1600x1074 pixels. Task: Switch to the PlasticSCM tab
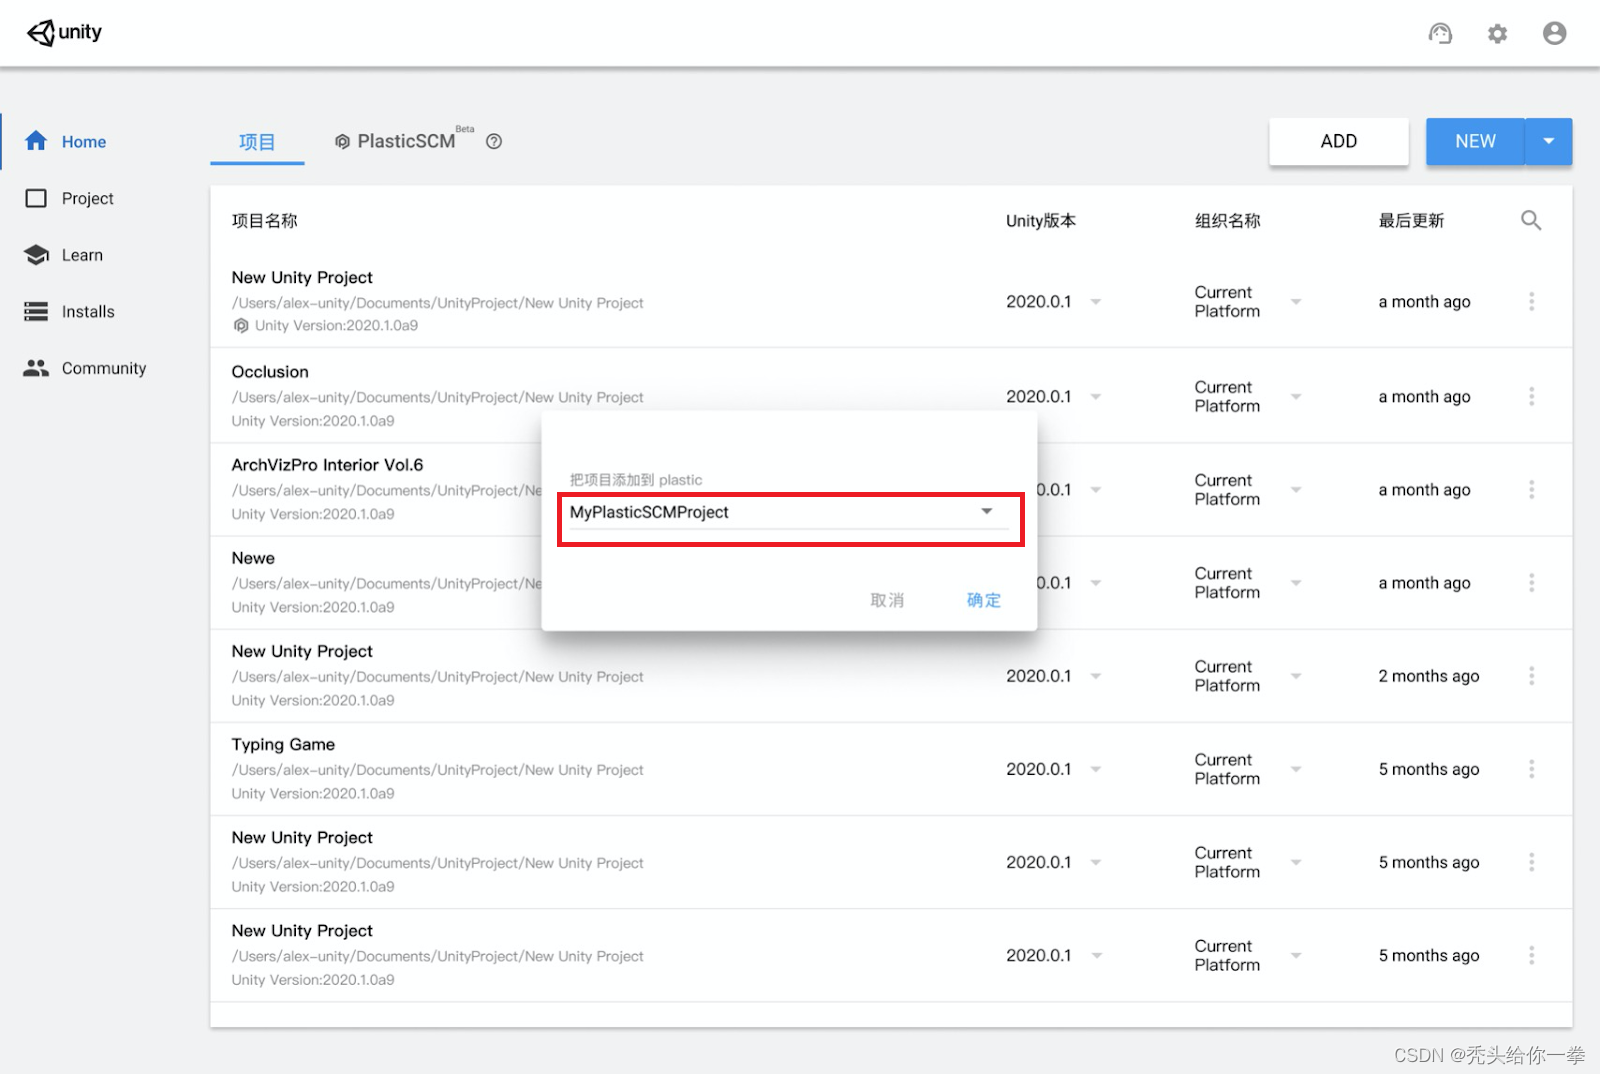[x=406, y=141]
